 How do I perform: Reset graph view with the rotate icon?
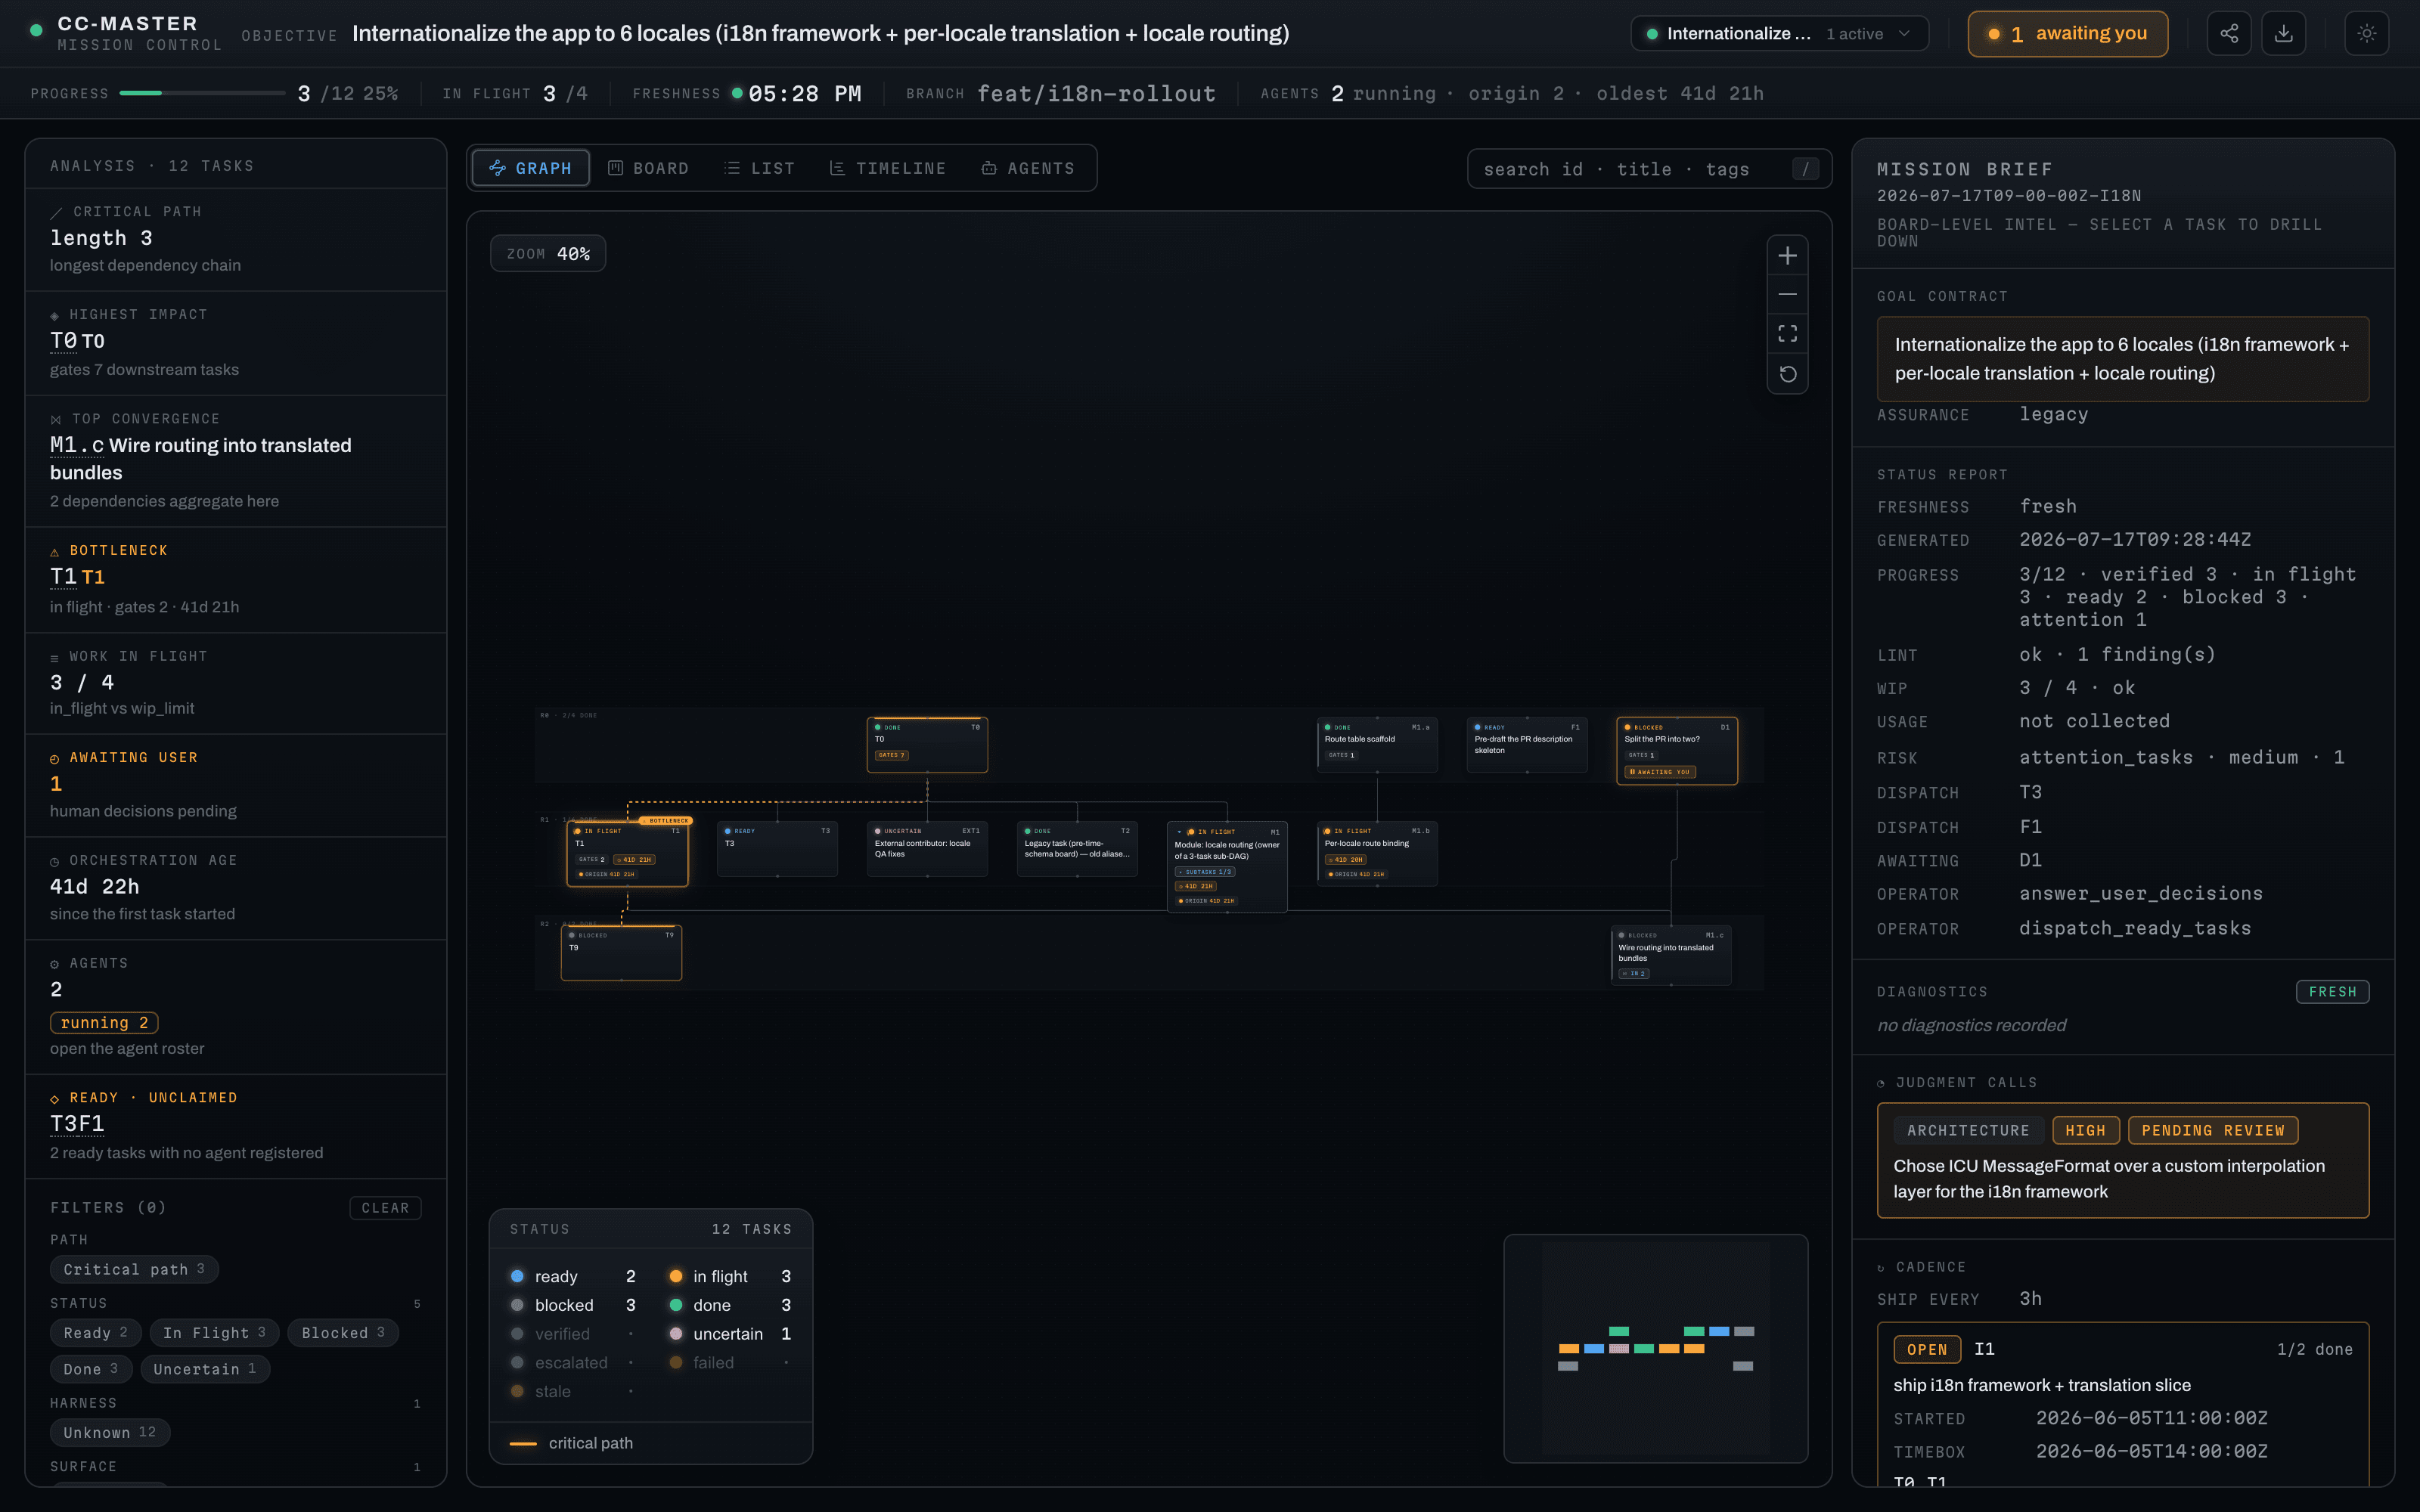click(1787, 374)
